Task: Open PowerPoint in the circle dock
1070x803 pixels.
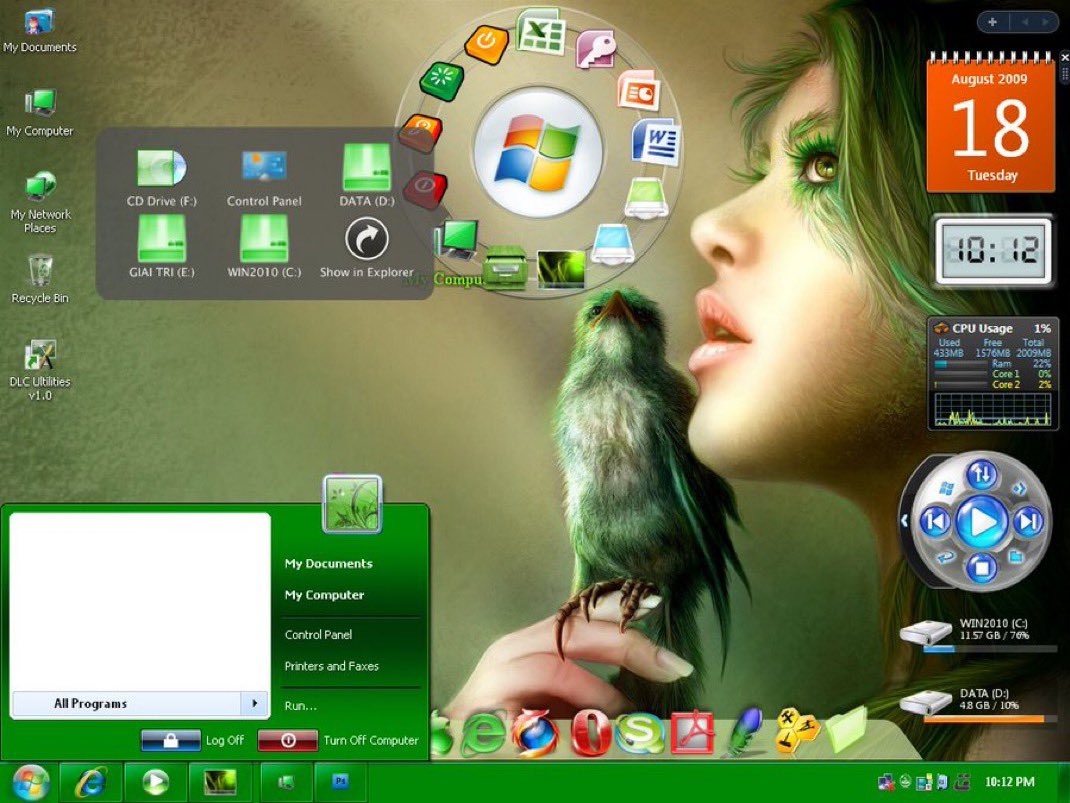Action: [639, 90]
